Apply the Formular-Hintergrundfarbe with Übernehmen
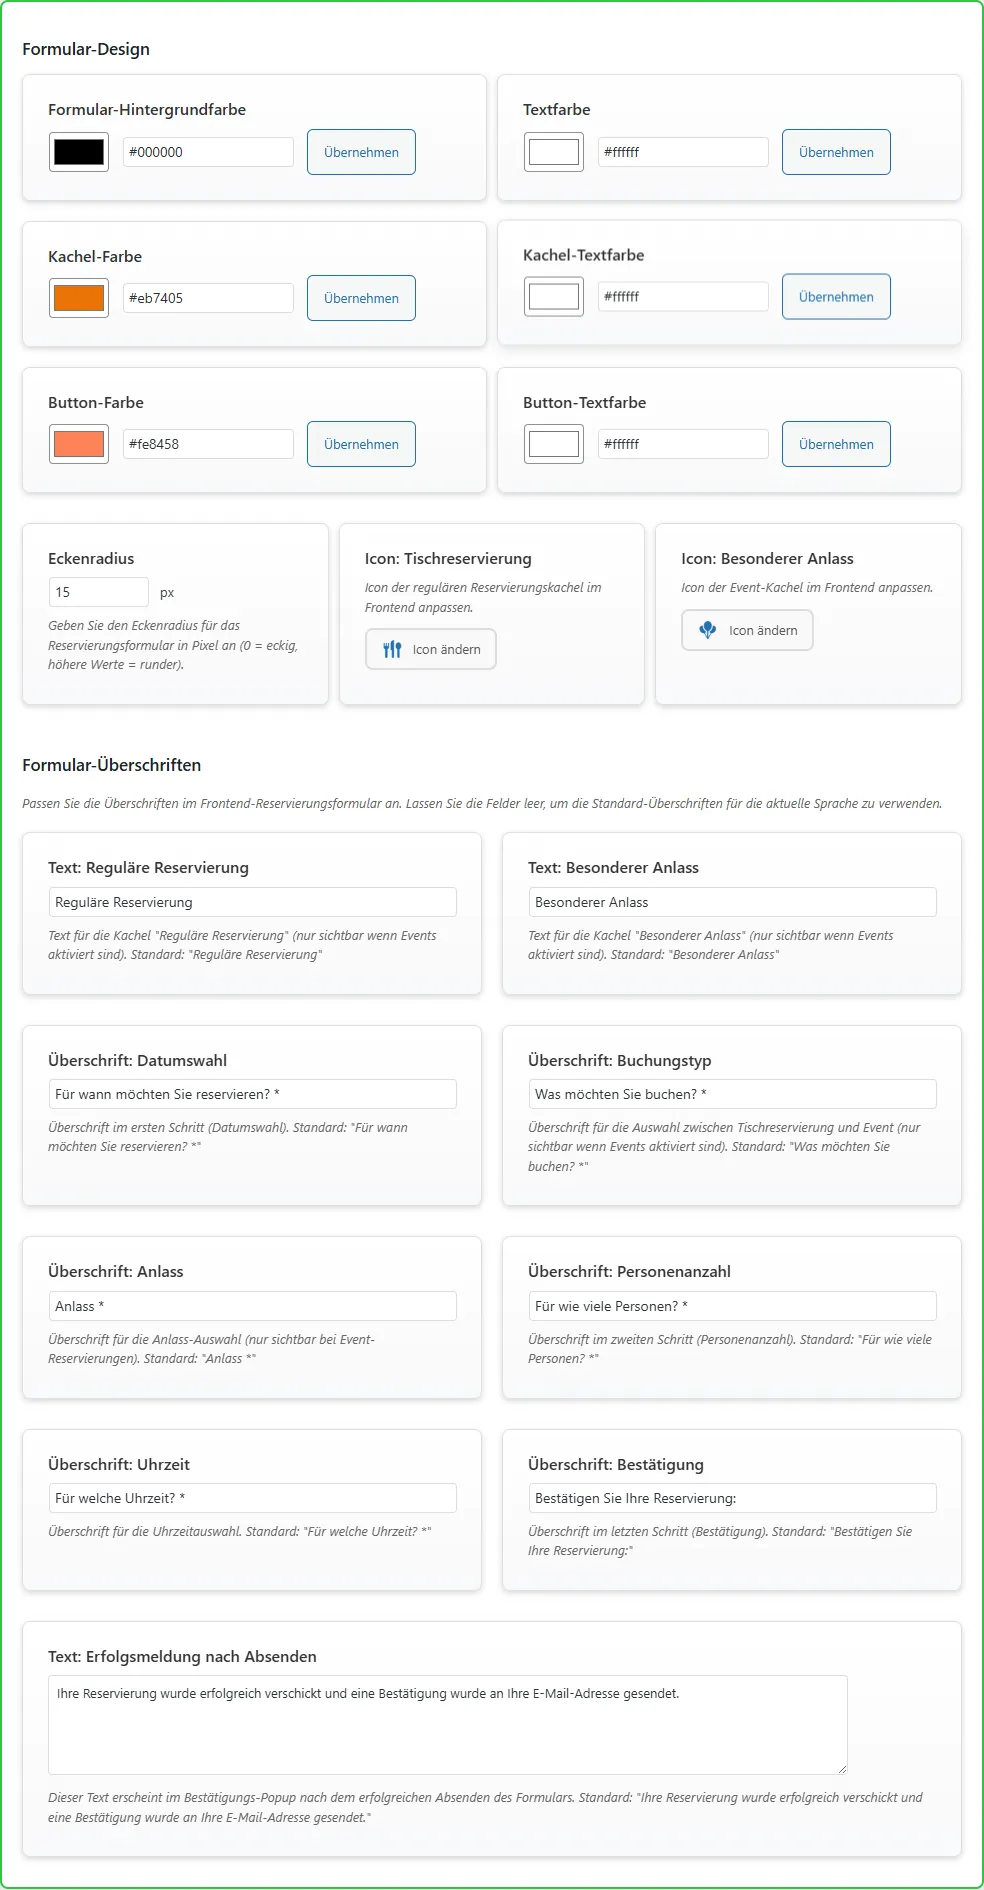 361,152
